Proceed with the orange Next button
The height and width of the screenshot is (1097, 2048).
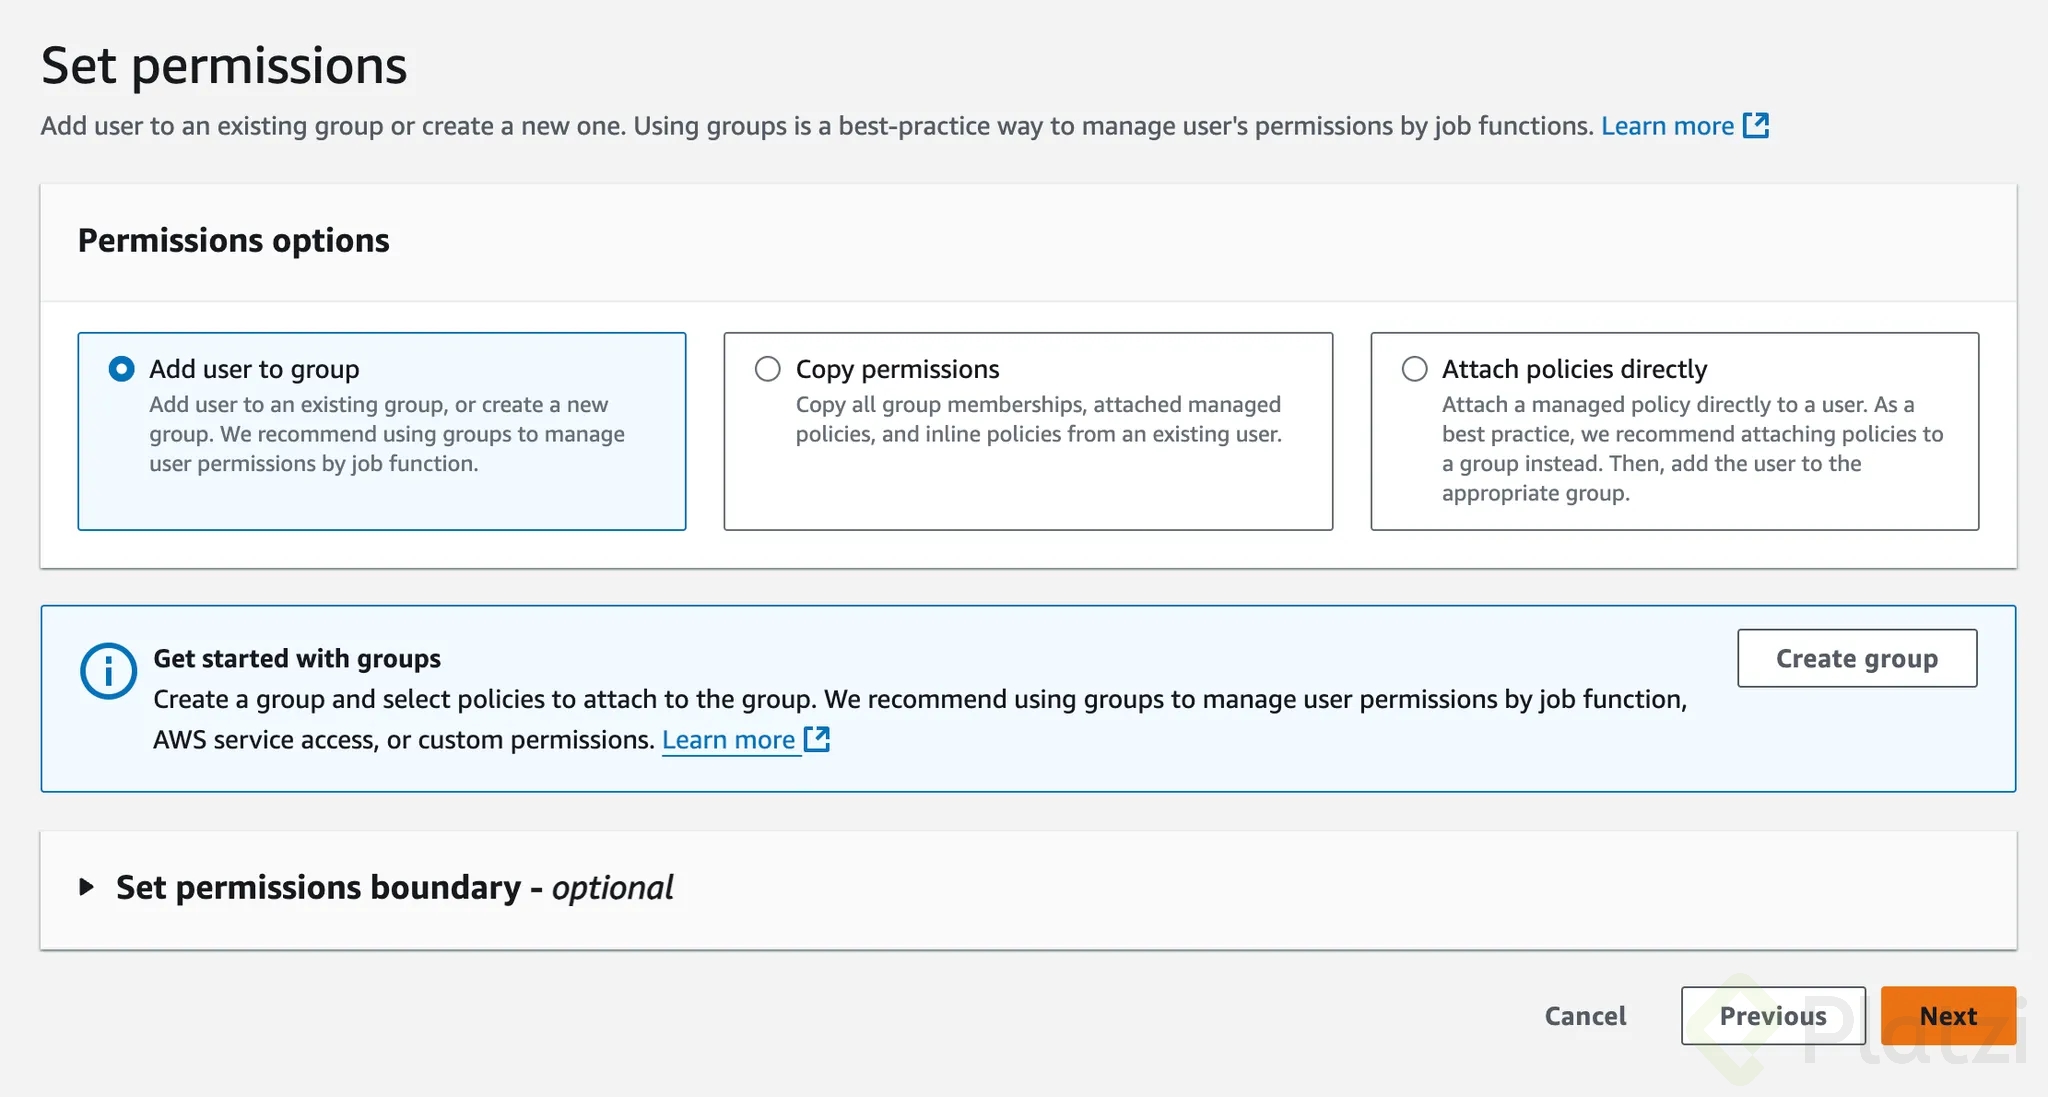(x=1947, y=1016)
